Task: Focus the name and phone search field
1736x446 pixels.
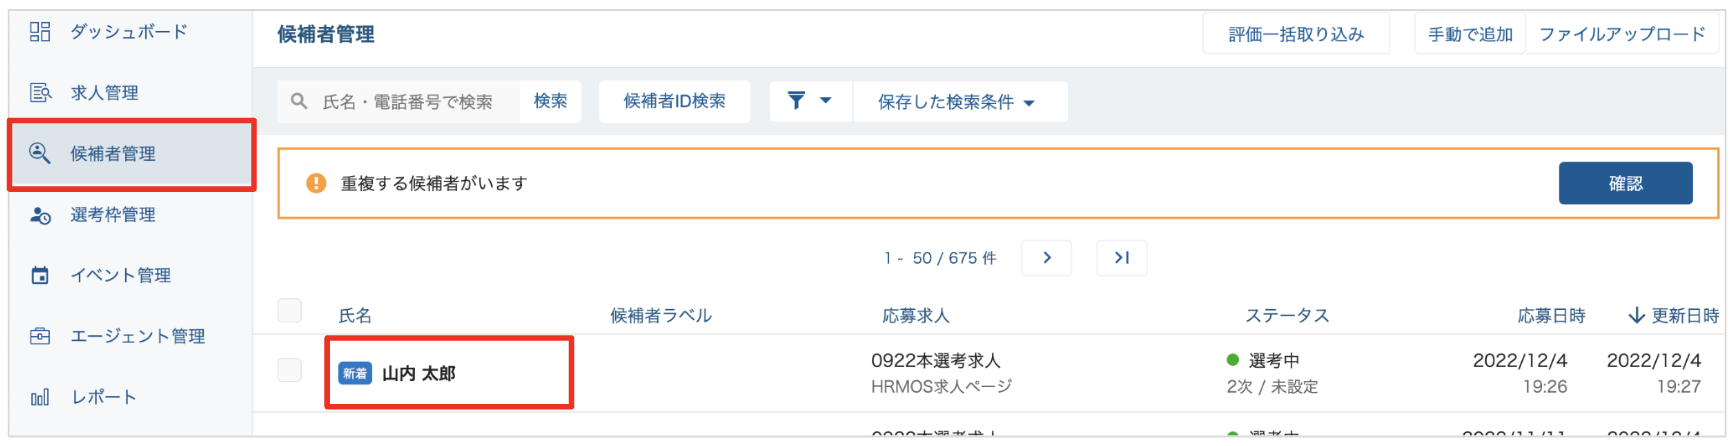Action: (410, 102)
